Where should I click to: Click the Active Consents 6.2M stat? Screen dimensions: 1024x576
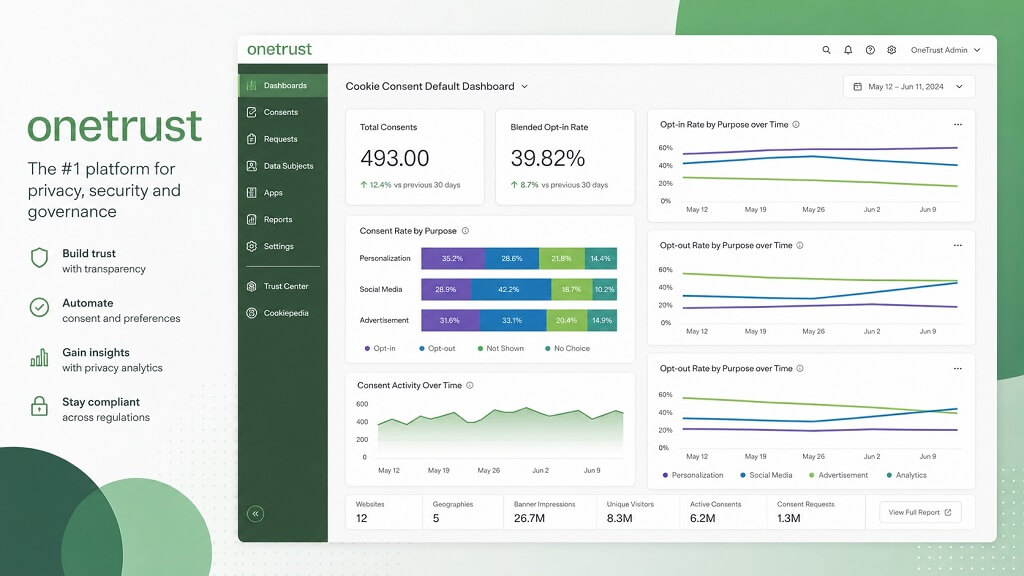click(715, 512)
